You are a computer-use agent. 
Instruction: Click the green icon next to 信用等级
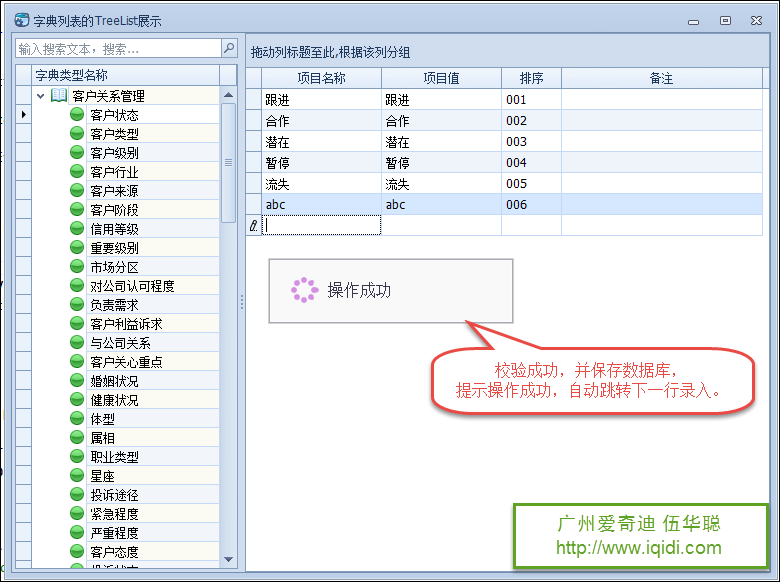[77, 229]
